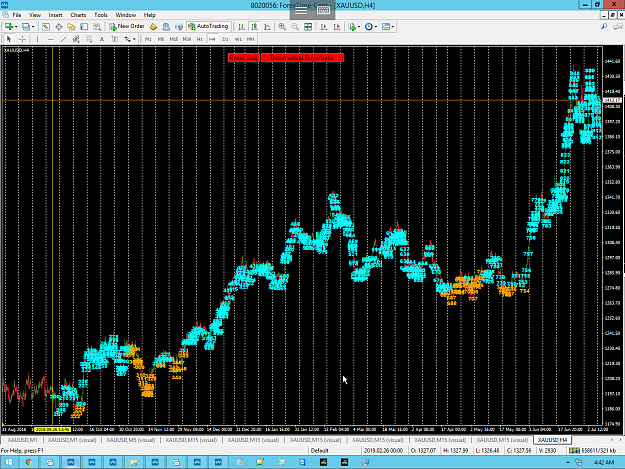Click the red Reset Seq button
The height and width of the screenshot is (469, 625).
(244, 58)
